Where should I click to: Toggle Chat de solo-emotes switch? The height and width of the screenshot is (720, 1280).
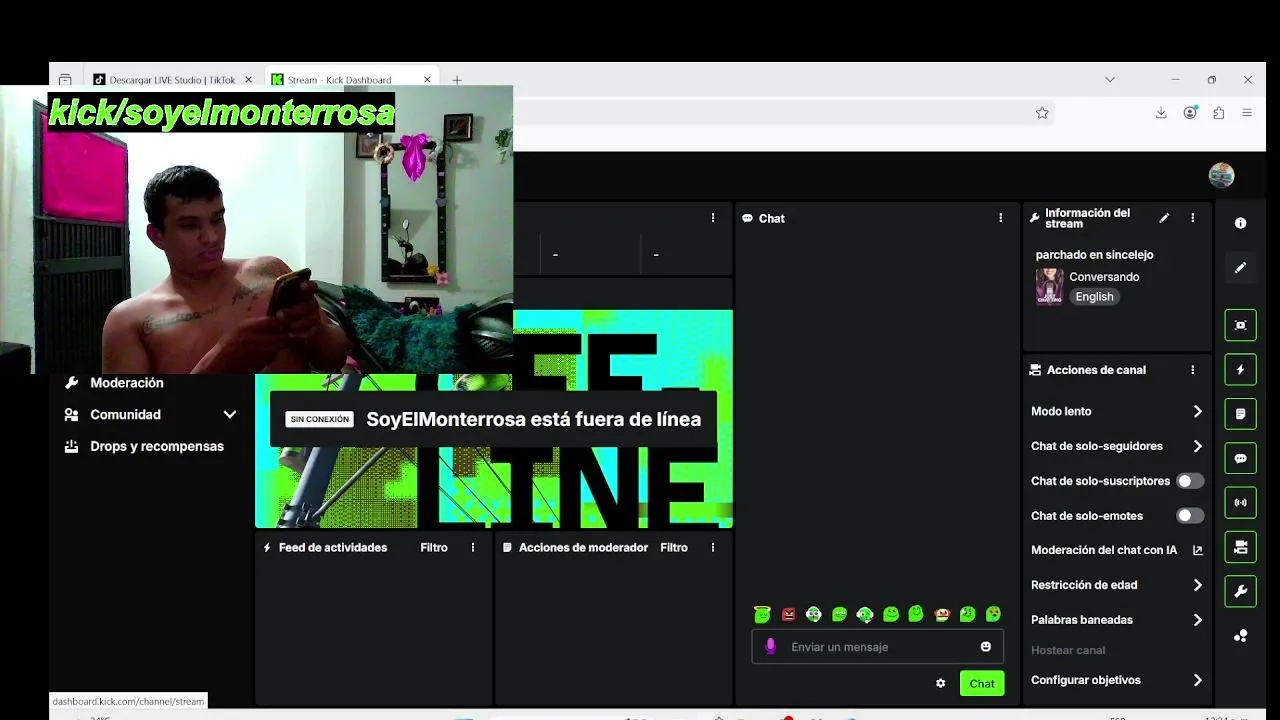1190,516
